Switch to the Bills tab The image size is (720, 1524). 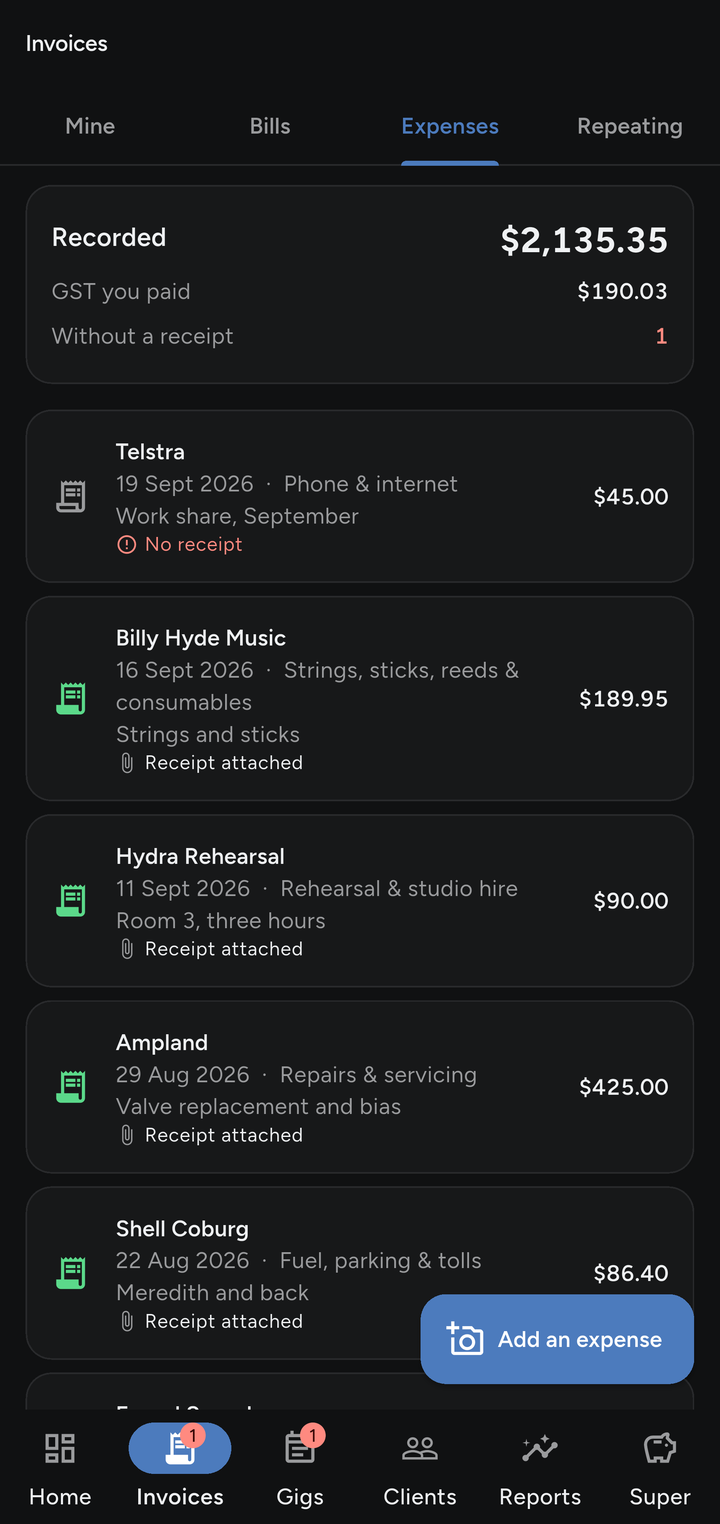(270, 127)
